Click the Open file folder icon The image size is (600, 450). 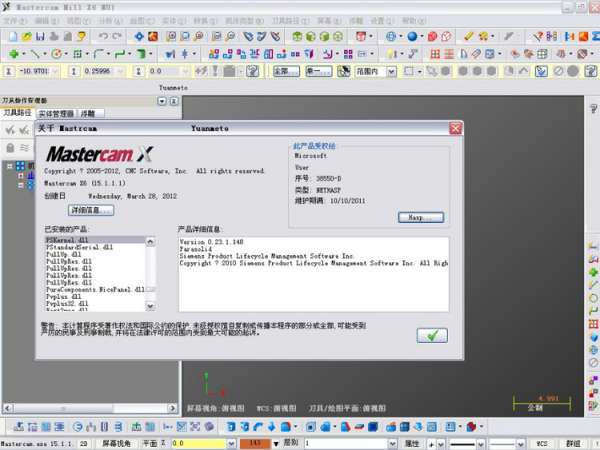click(x=27, y=36)
